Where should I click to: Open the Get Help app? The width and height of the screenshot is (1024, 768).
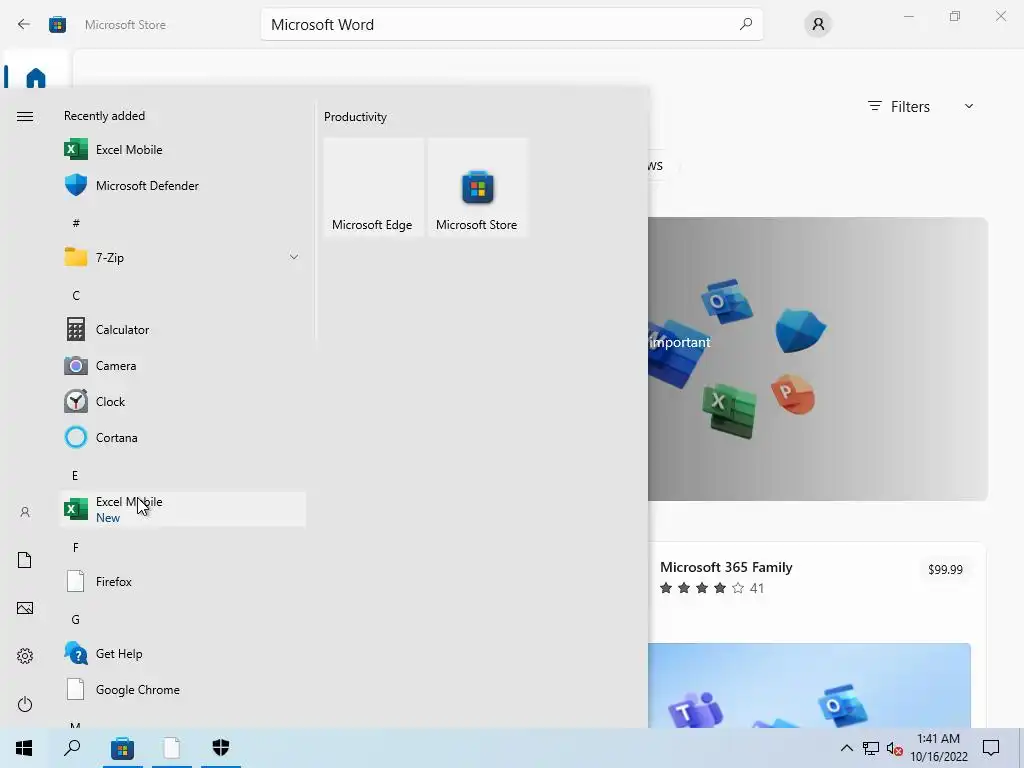182,654
